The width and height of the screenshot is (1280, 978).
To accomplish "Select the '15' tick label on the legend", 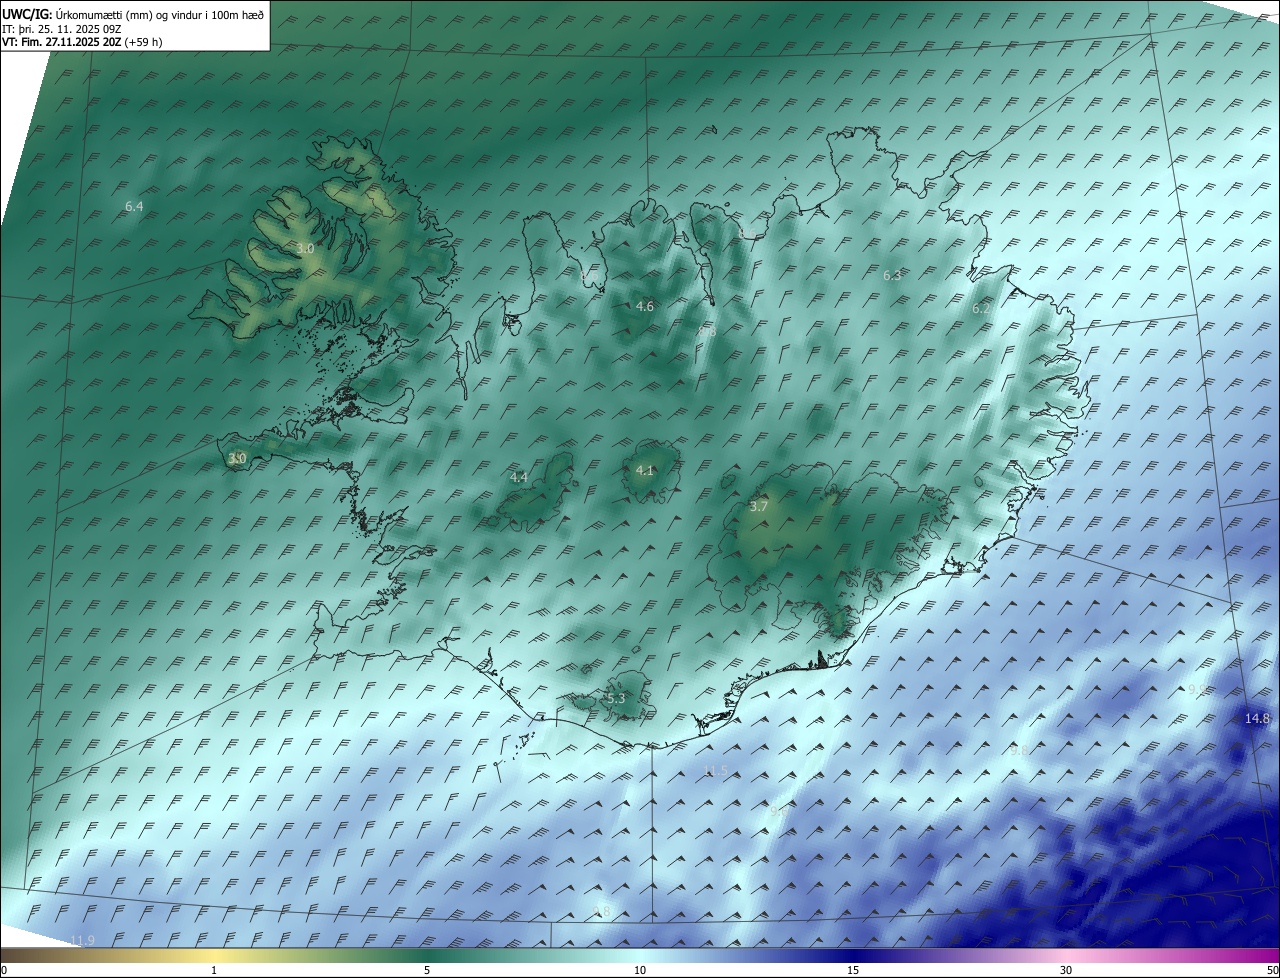I will [853, 970].
